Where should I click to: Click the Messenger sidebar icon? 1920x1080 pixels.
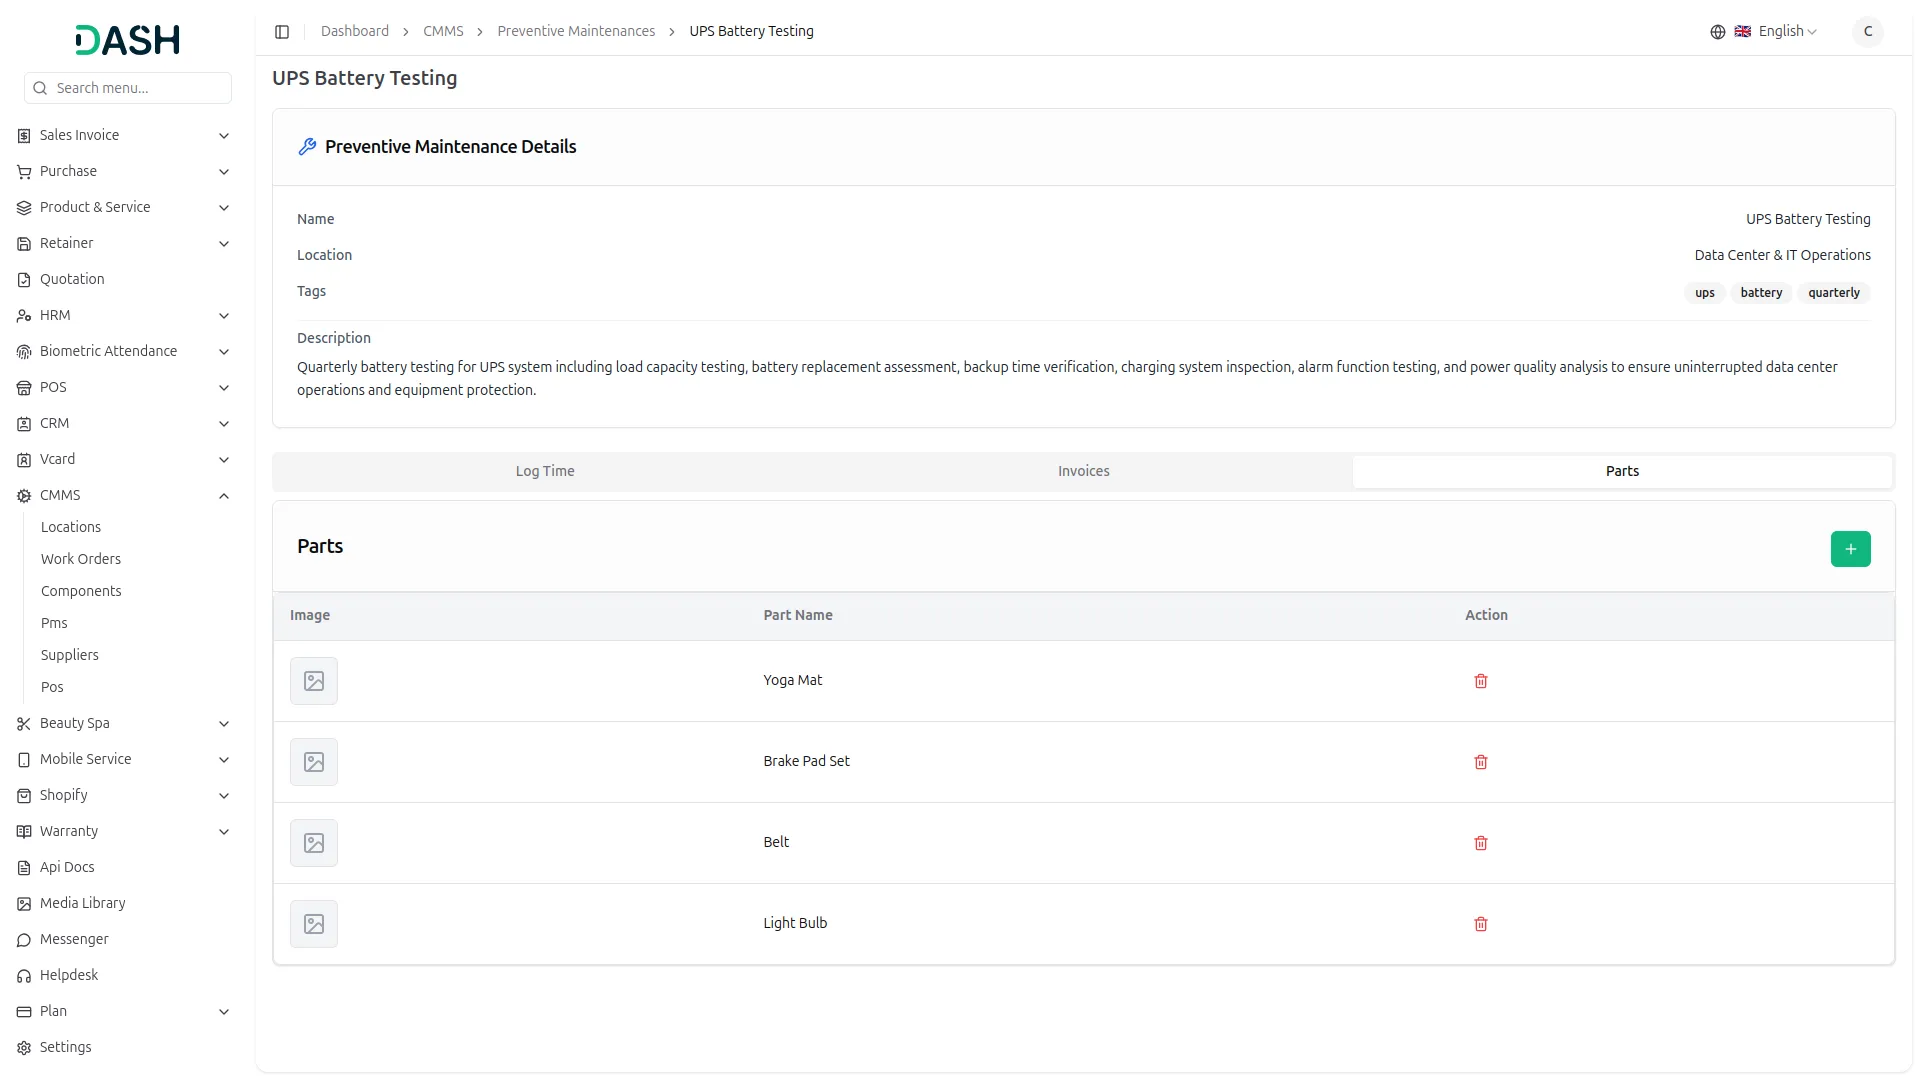(24, 940)
